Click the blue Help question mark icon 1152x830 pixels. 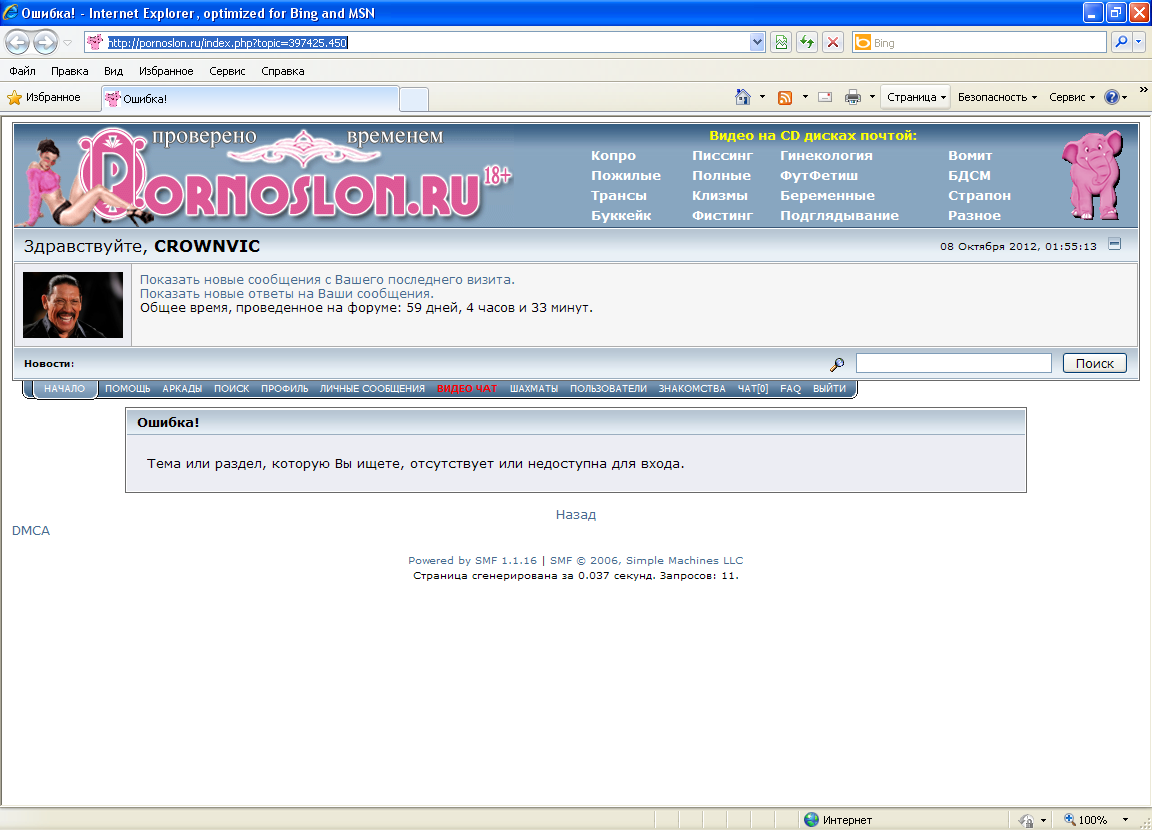tap(1111, 97)
